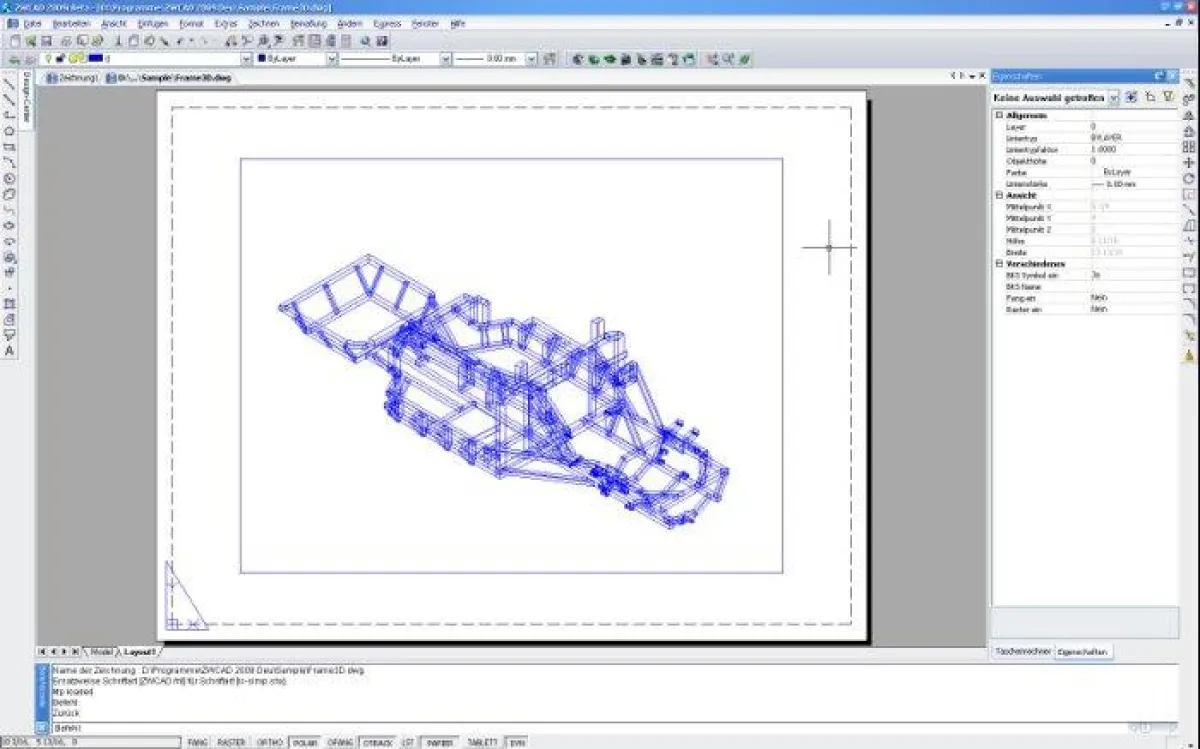
Task: Open the 'Keine Auswahl getroffen' dropdown
Action: point(1113,98)
